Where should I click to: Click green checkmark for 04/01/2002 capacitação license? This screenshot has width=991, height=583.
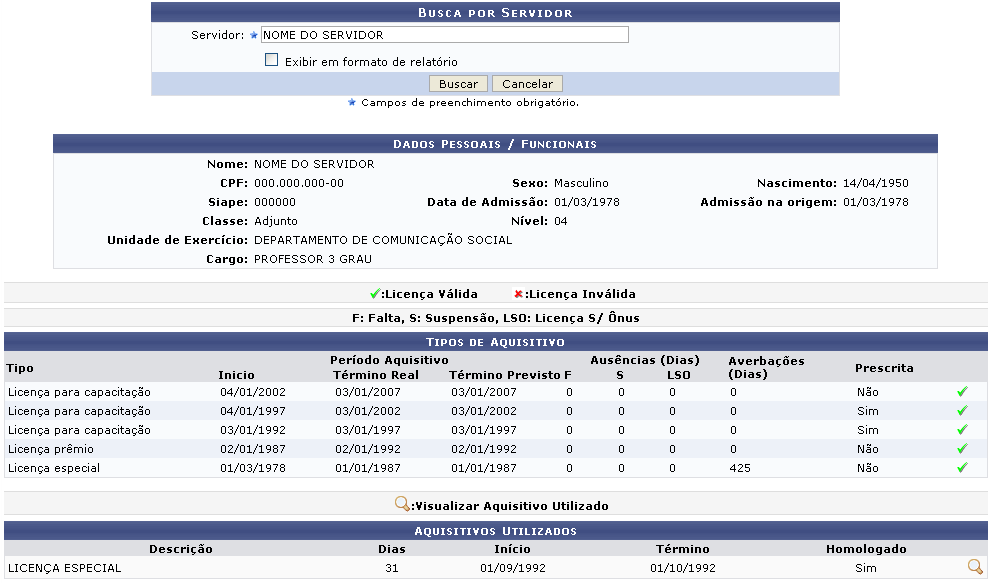click(x=962, y=392)
